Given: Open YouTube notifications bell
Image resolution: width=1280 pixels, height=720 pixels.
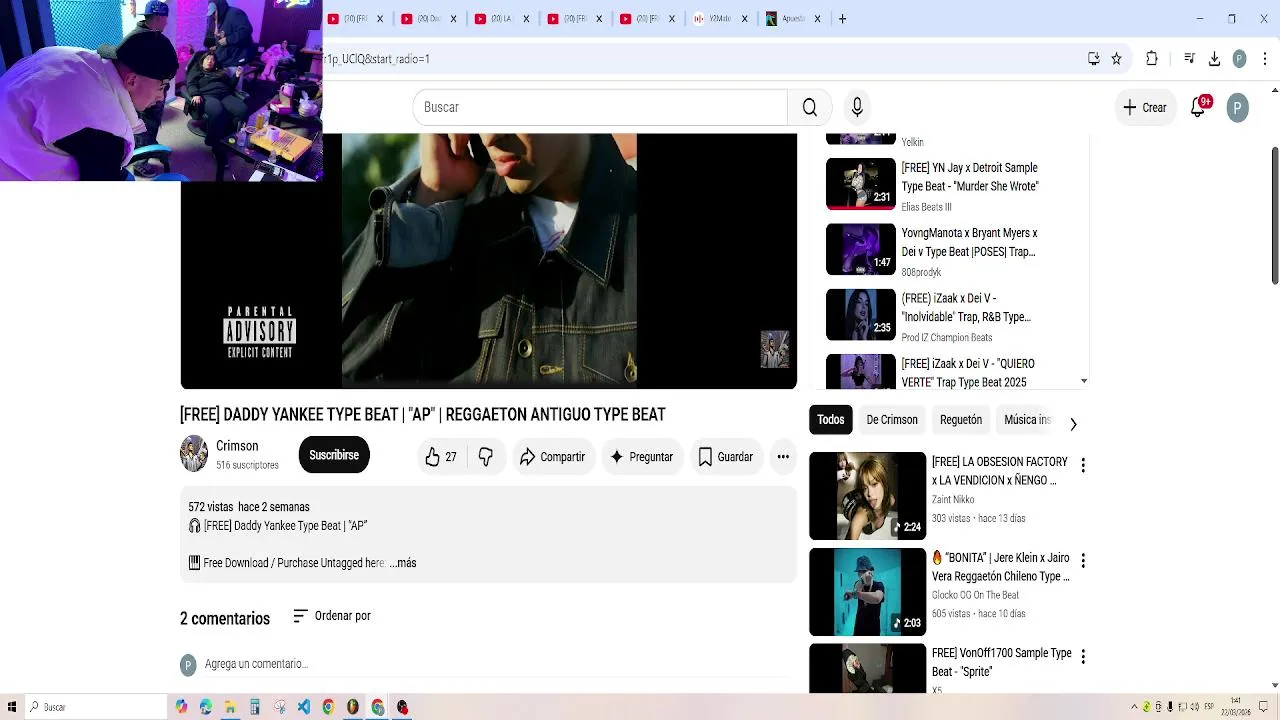Looking at the screenshot, I should (x=1198, y=107).
